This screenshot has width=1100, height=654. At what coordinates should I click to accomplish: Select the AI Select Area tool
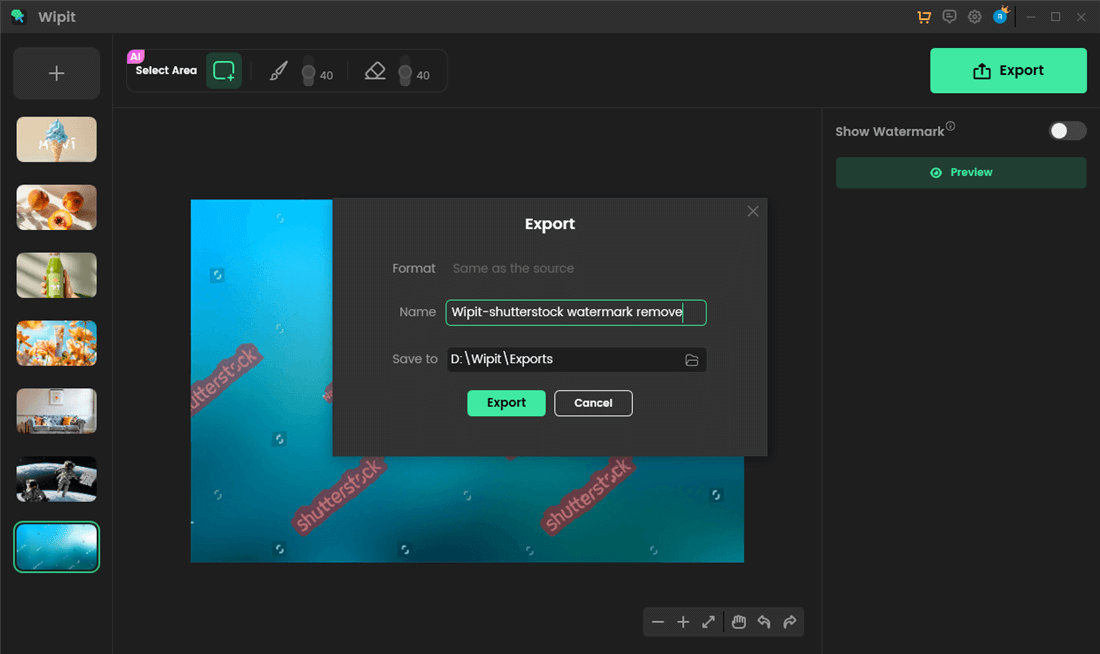point(224,71)
